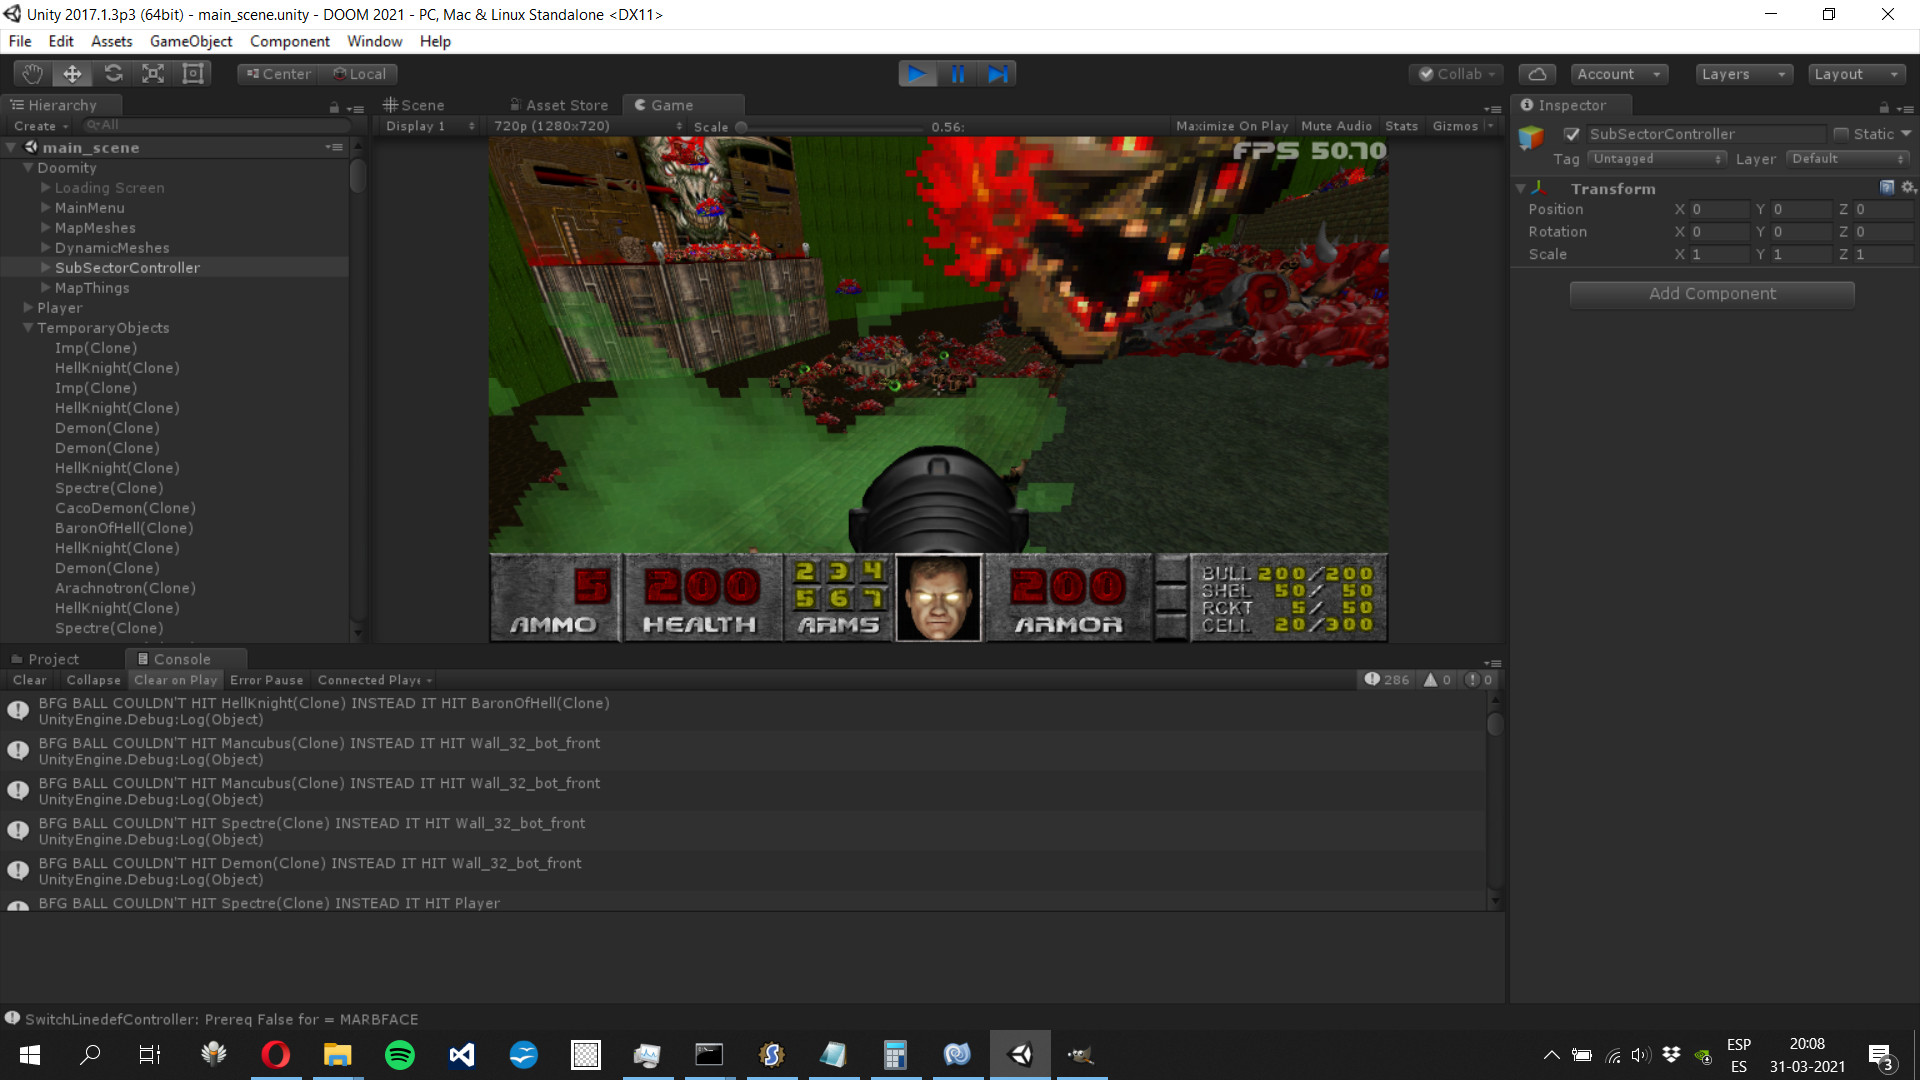The width and height of the screenshot is (1920, 1080).
Task: Expand the Player object
Action: (x=28, y=307)
